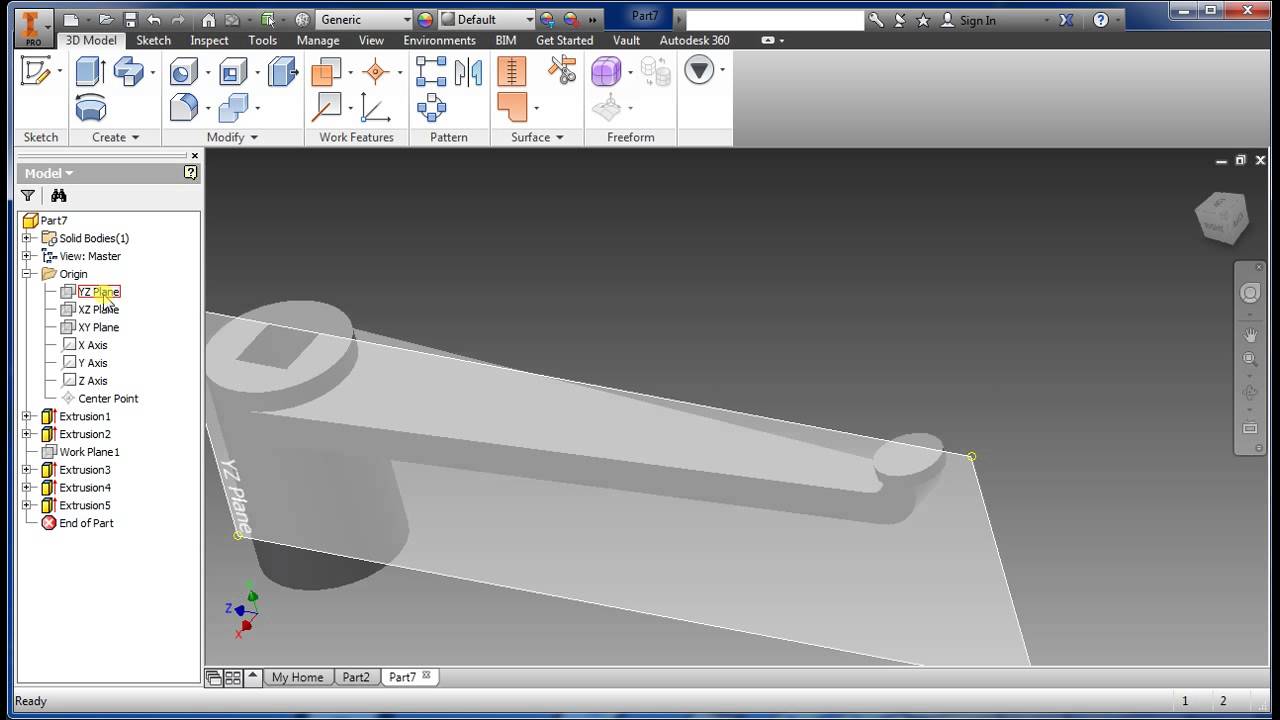Screen dimensions: 1280x720
Task: Click the Sign In link
Action: point(977,20)
